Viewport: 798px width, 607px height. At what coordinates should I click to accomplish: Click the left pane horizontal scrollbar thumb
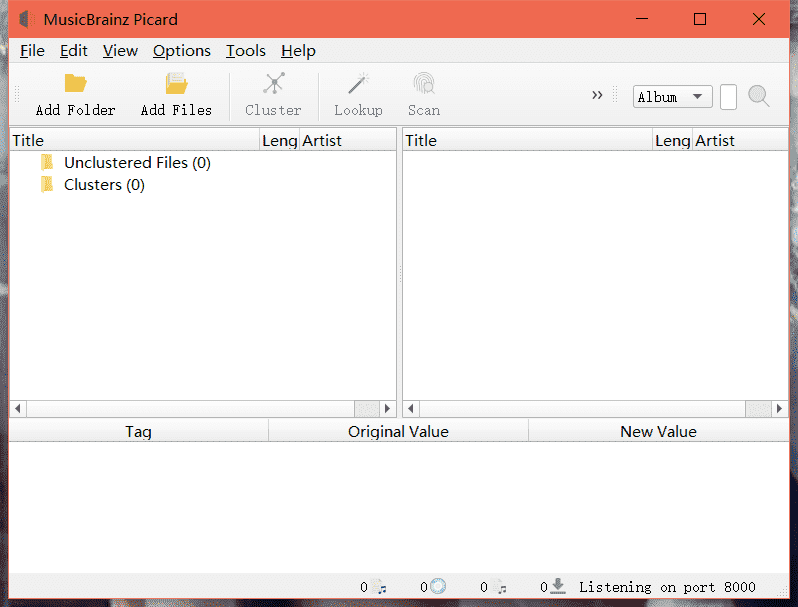coord(366,409)
